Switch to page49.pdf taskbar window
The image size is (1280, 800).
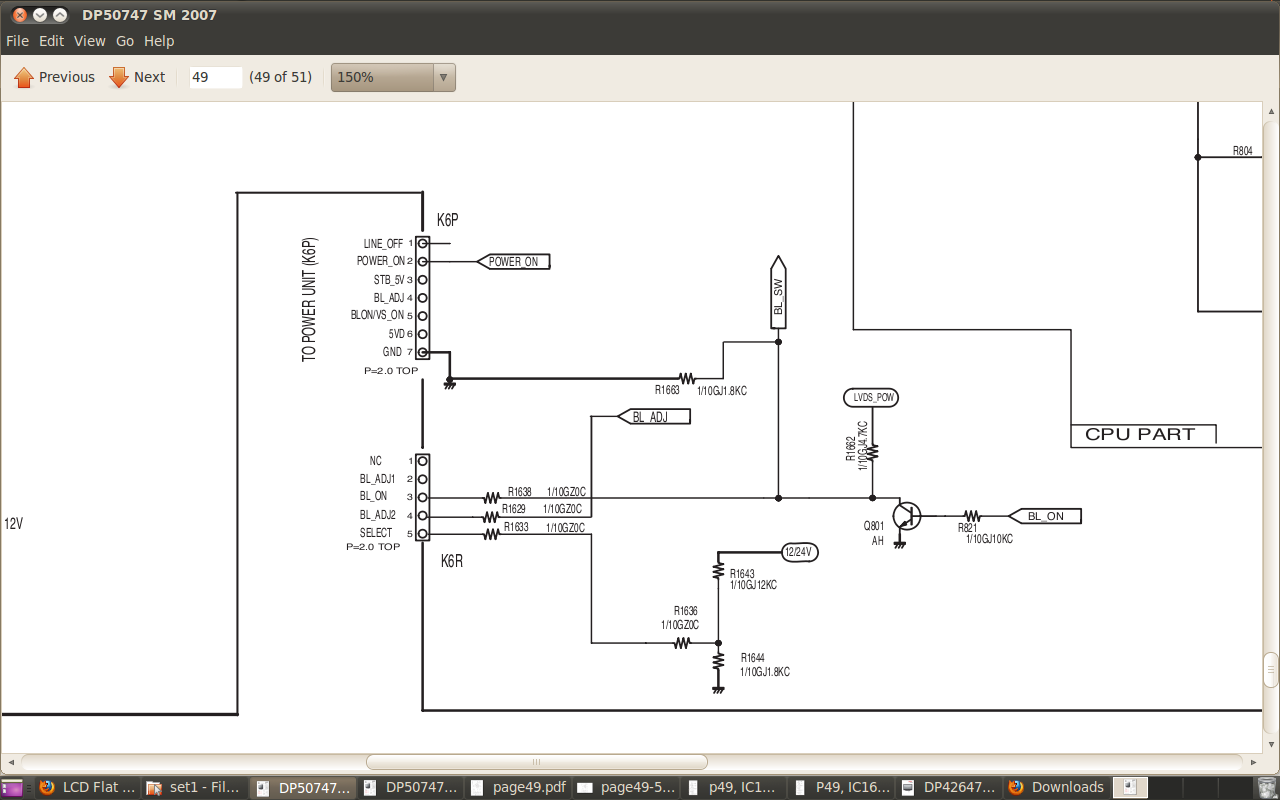point(516,787)
